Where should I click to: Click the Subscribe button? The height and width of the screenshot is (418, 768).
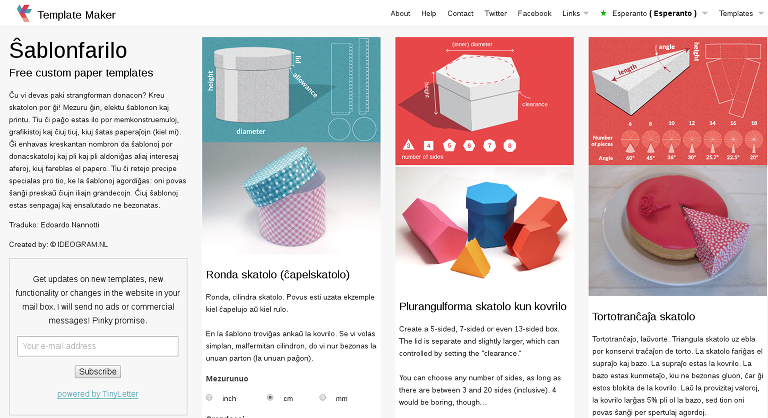98,371
